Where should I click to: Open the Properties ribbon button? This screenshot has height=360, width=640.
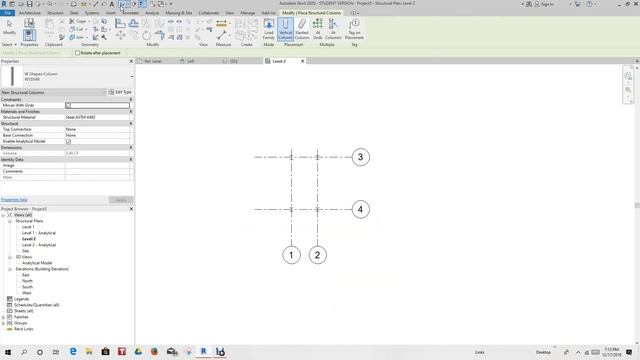click(x=29, y=35)
